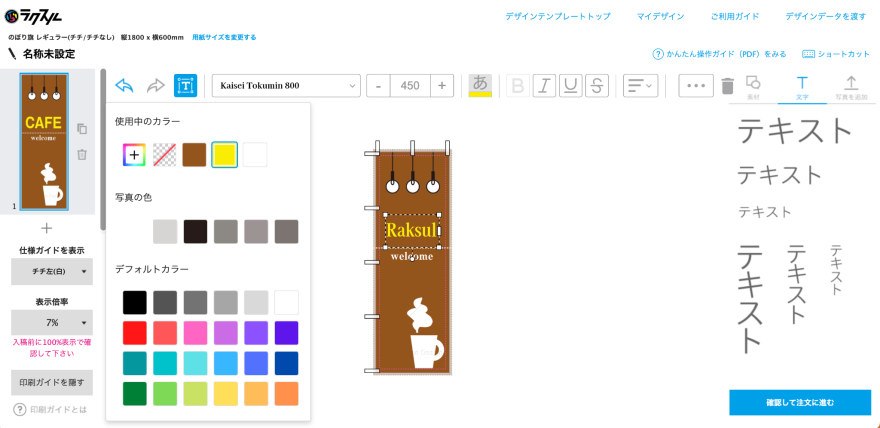Screen dimensions: 880x428
Task: Click 印刷ガイドを隠す button
Action: click(52, 383)
